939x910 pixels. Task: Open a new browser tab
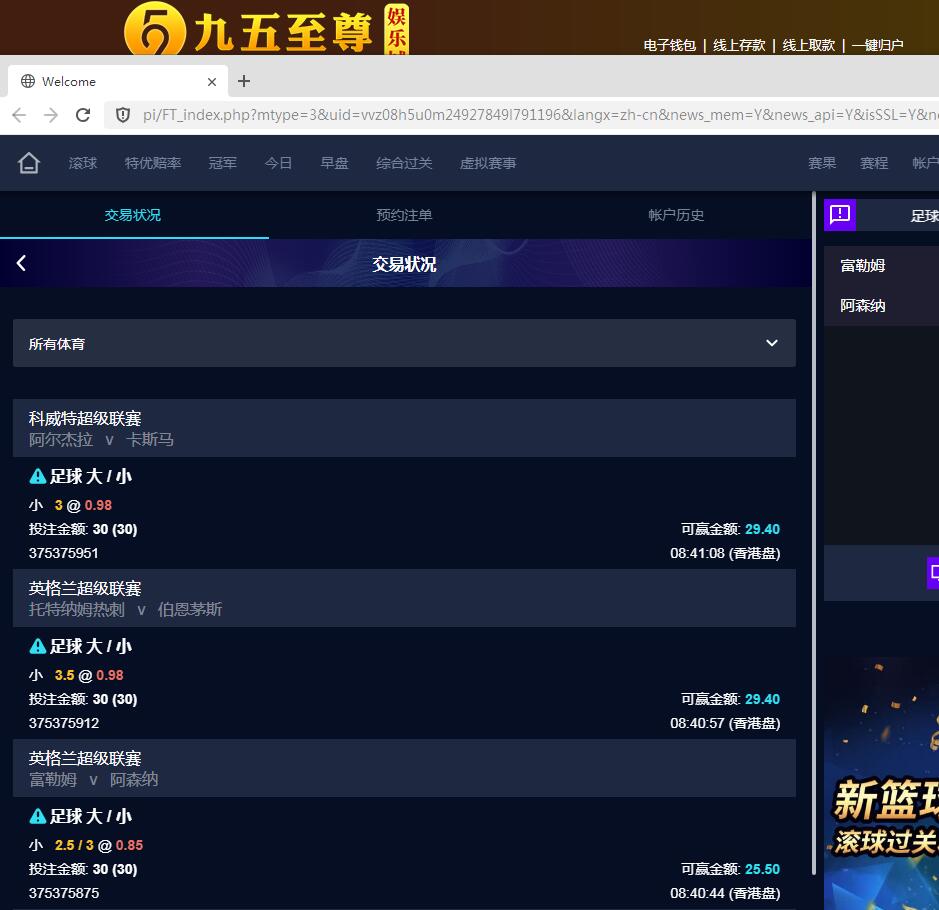[x=244, y=81]
